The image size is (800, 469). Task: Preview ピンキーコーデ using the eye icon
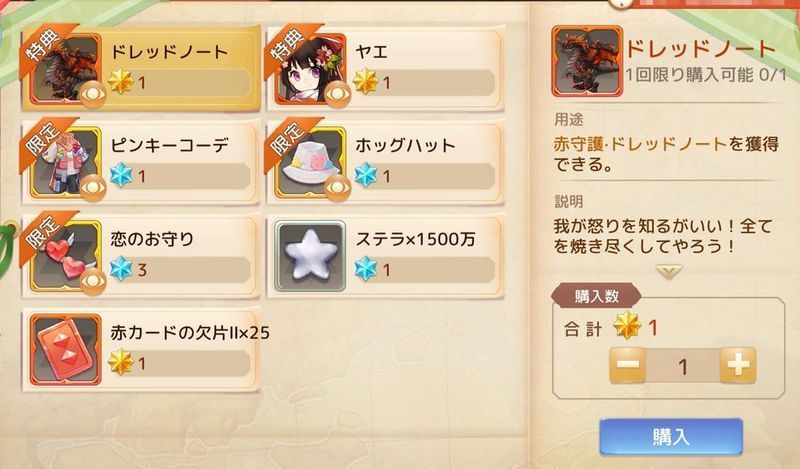click(x=92, y=187)
